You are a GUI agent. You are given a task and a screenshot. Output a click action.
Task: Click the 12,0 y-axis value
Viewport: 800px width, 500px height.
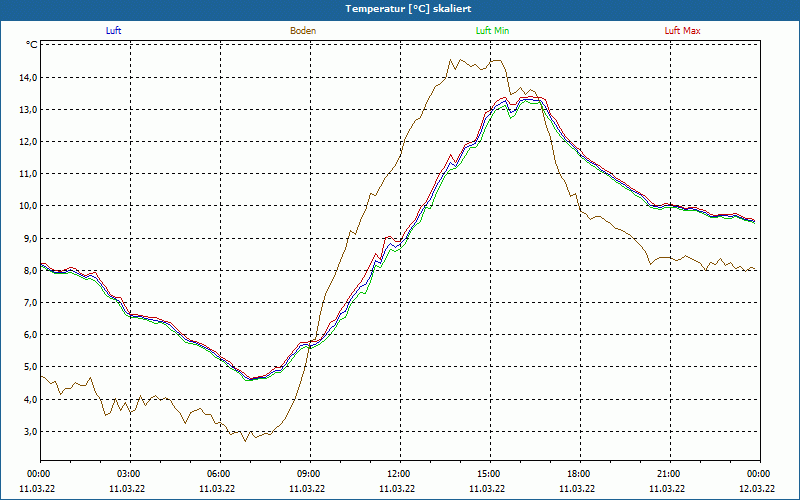pos(29,142)
